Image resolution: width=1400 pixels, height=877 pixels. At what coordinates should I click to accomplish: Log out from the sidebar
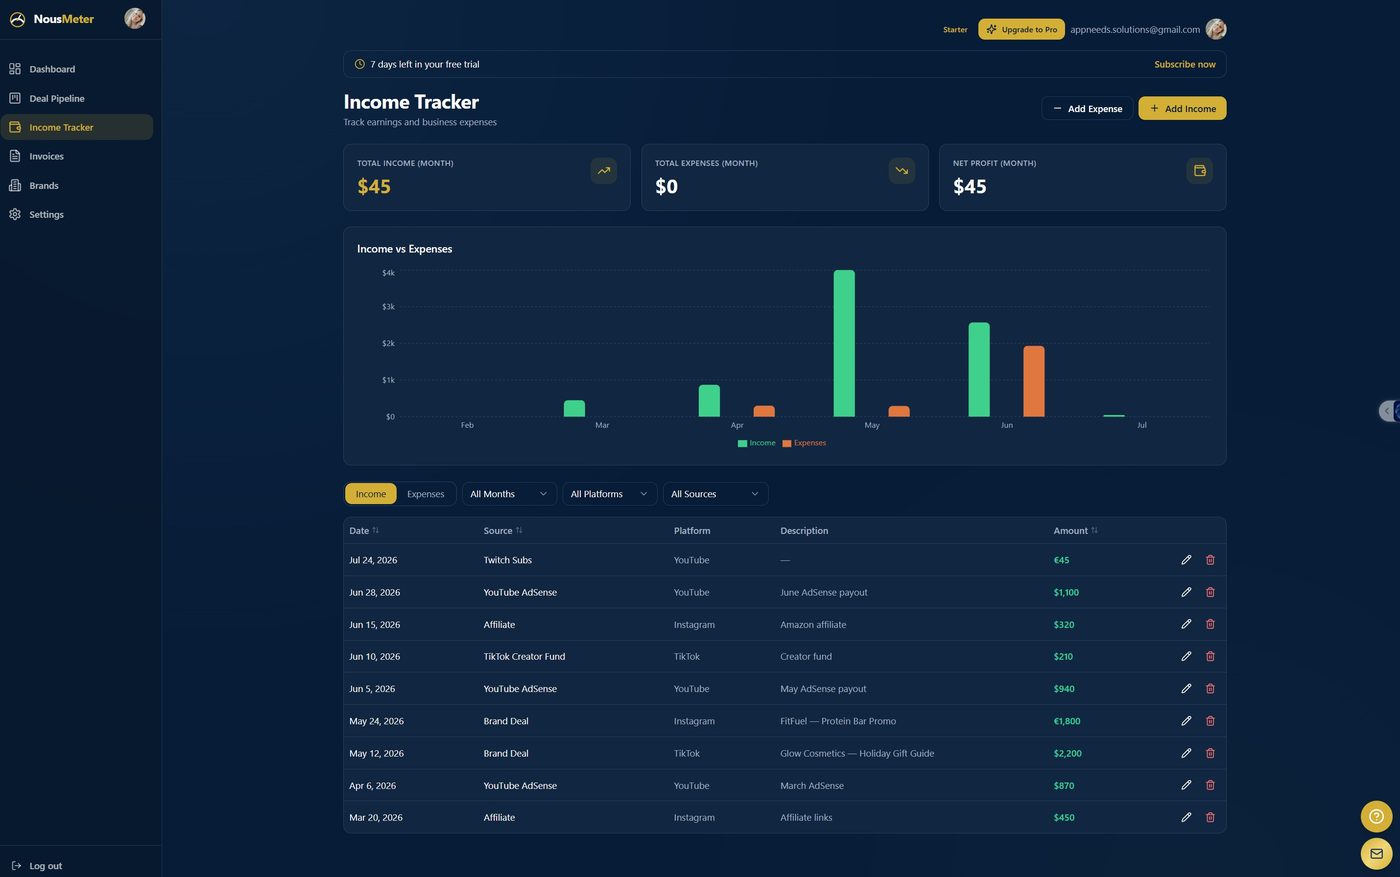37,866
